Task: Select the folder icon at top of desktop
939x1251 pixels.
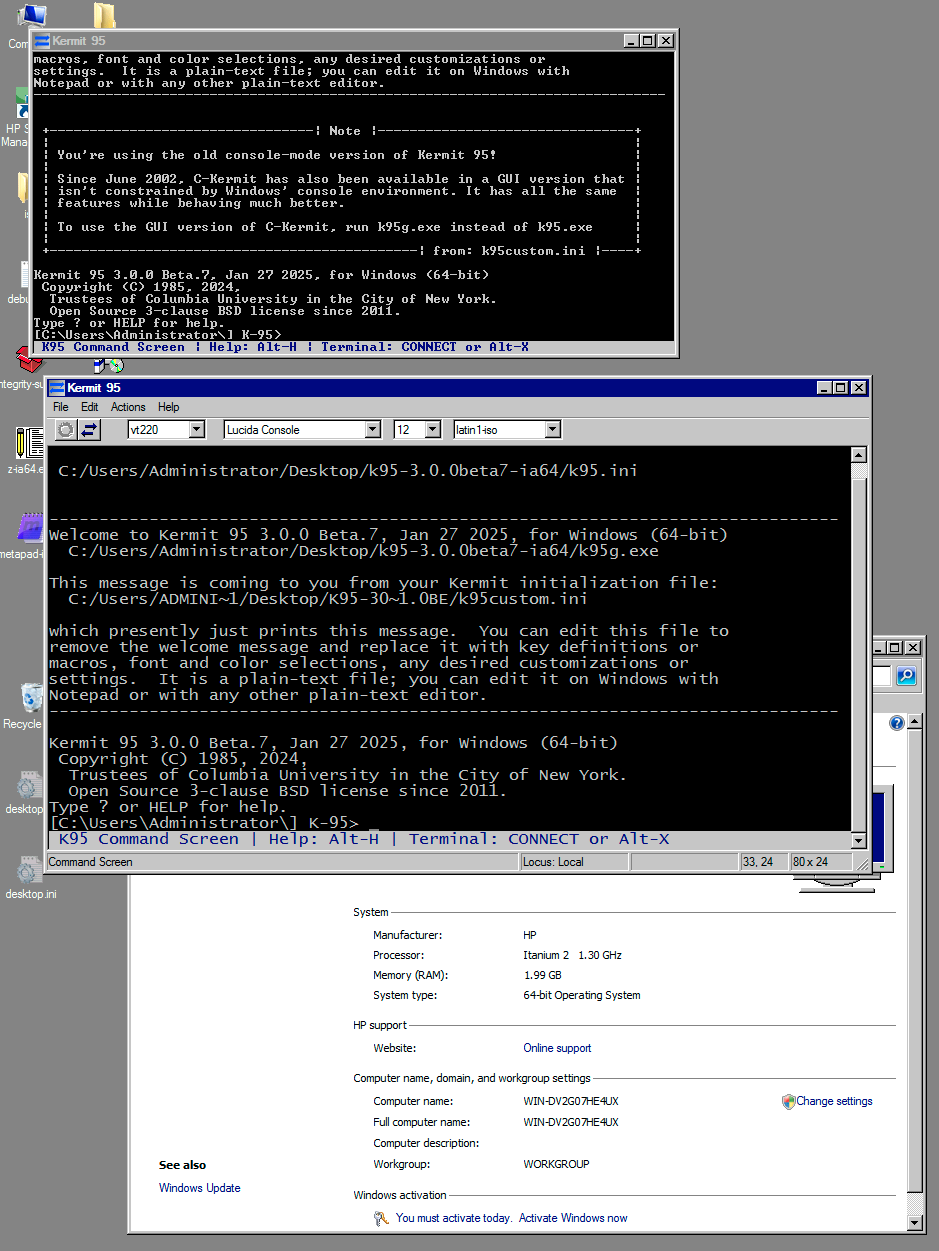Action: pos(104,15)
